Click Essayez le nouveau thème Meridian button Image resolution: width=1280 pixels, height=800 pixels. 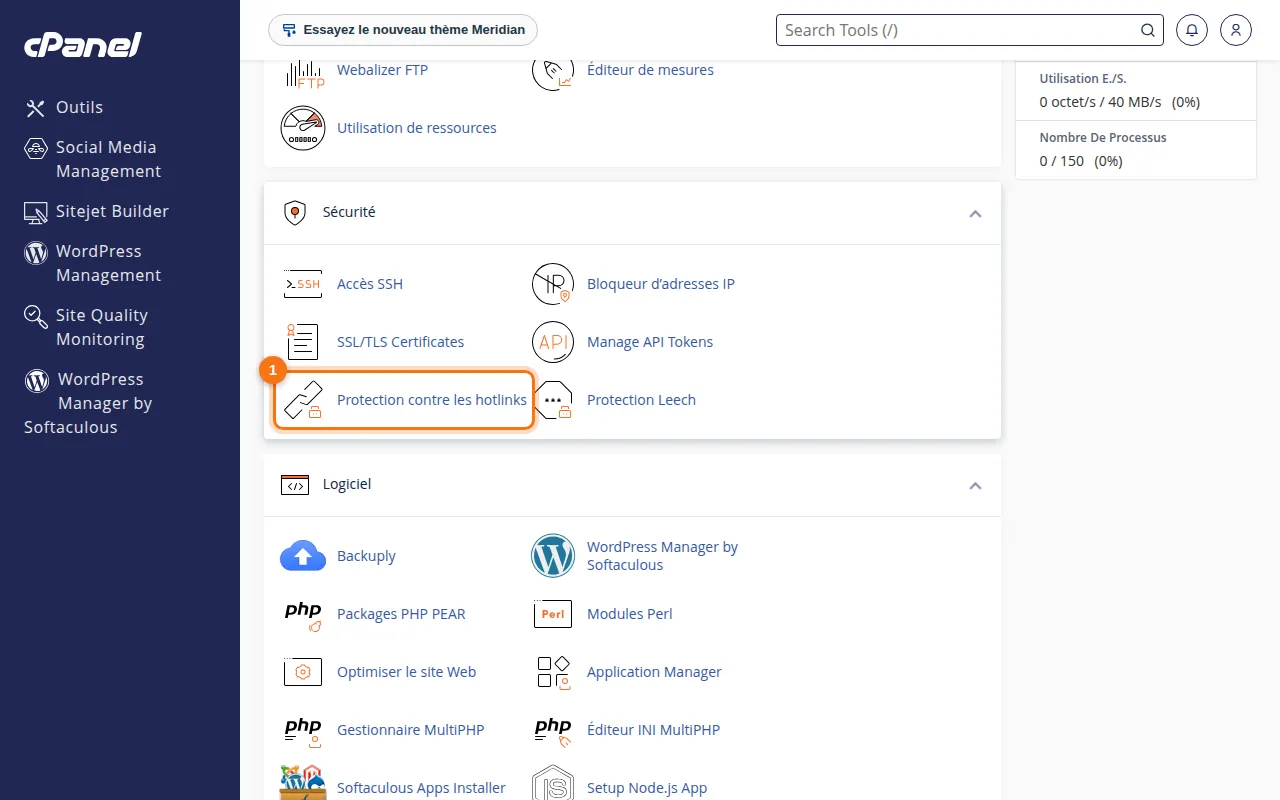coord(403,30)
